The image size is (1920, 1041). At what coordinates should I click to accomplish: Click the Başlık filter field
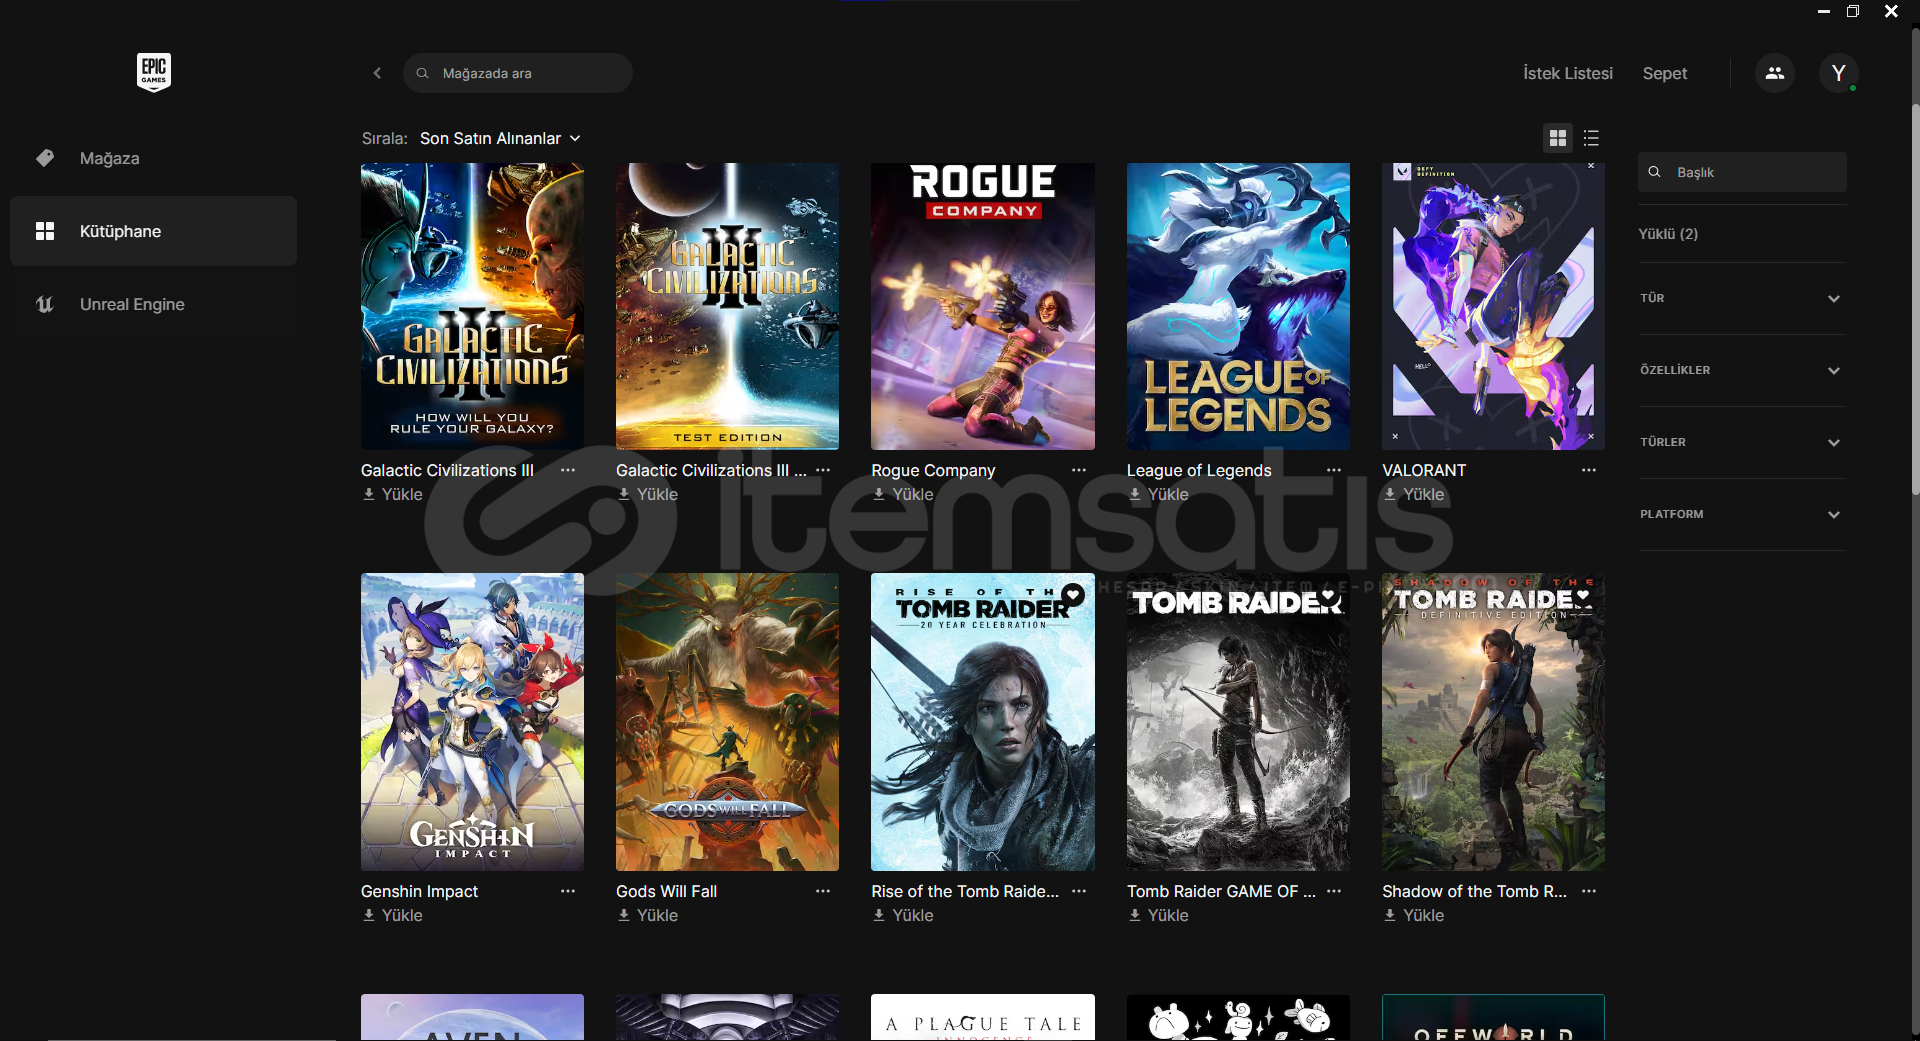1742,172
